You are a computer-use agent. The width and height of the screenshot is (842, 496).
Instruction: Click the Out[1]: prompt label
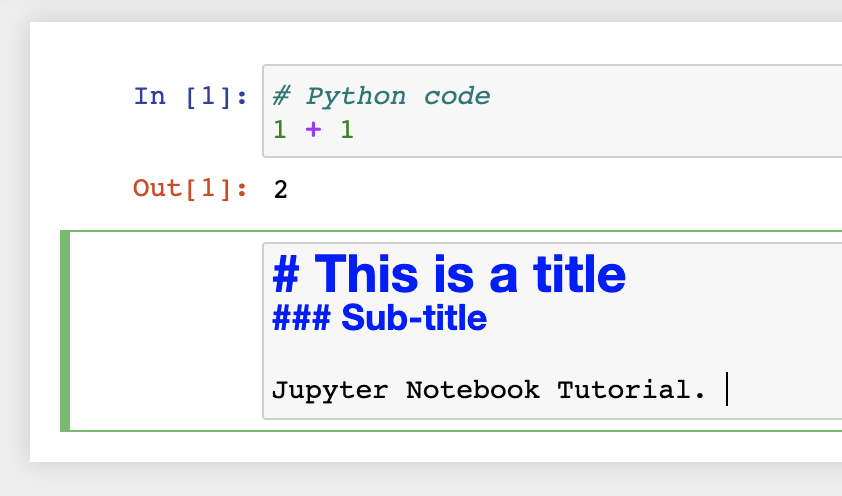click(190, 188)
